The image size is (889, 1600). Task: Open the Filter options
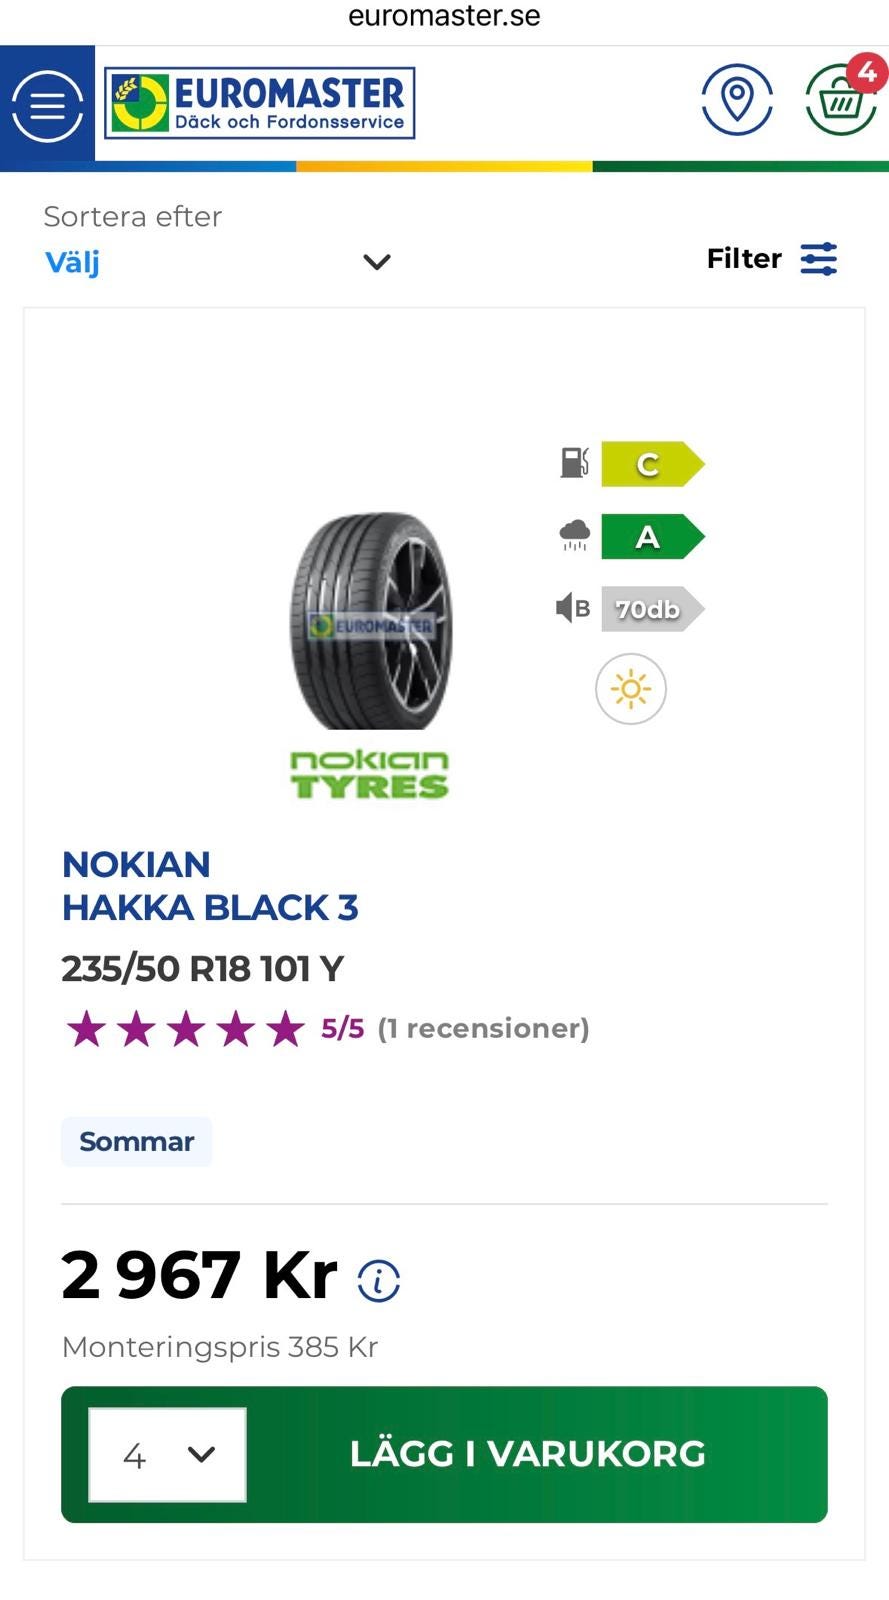click(771, 259)
